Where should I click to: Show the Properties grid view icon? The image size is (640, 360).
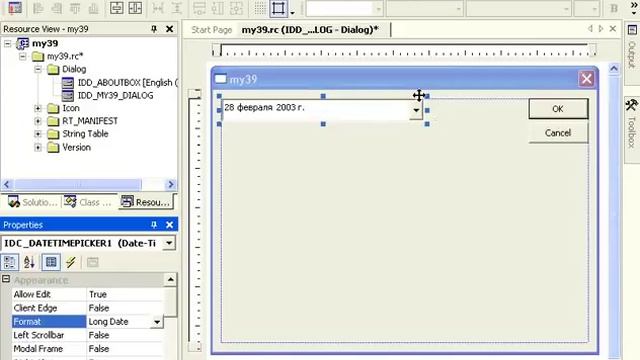pos(51,262)
